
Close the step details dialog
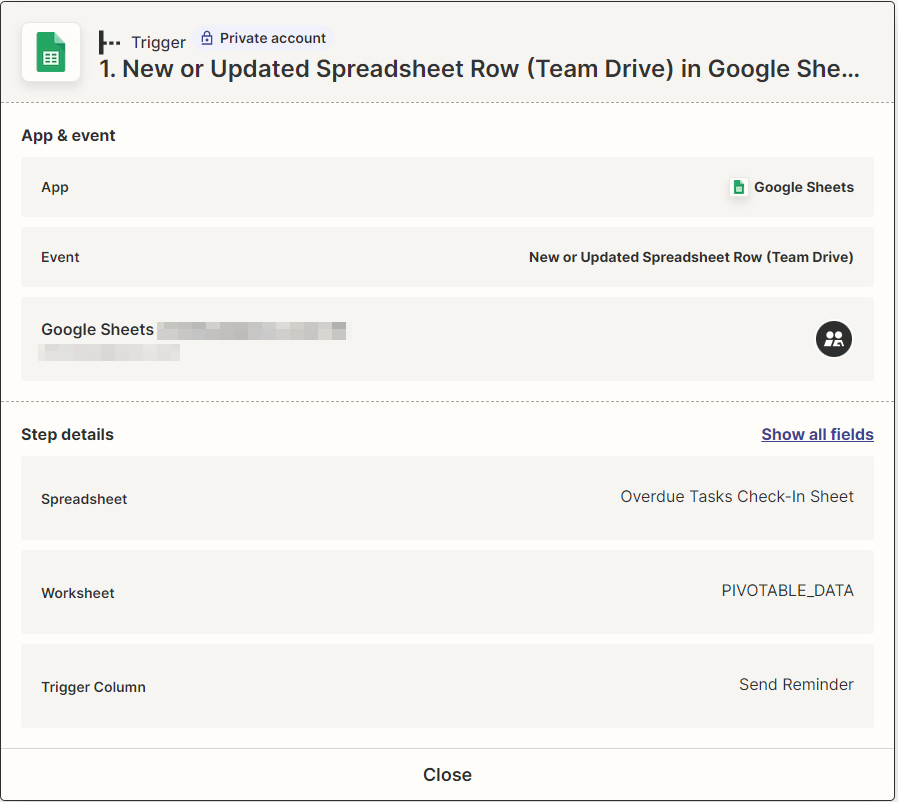(447, 775)
